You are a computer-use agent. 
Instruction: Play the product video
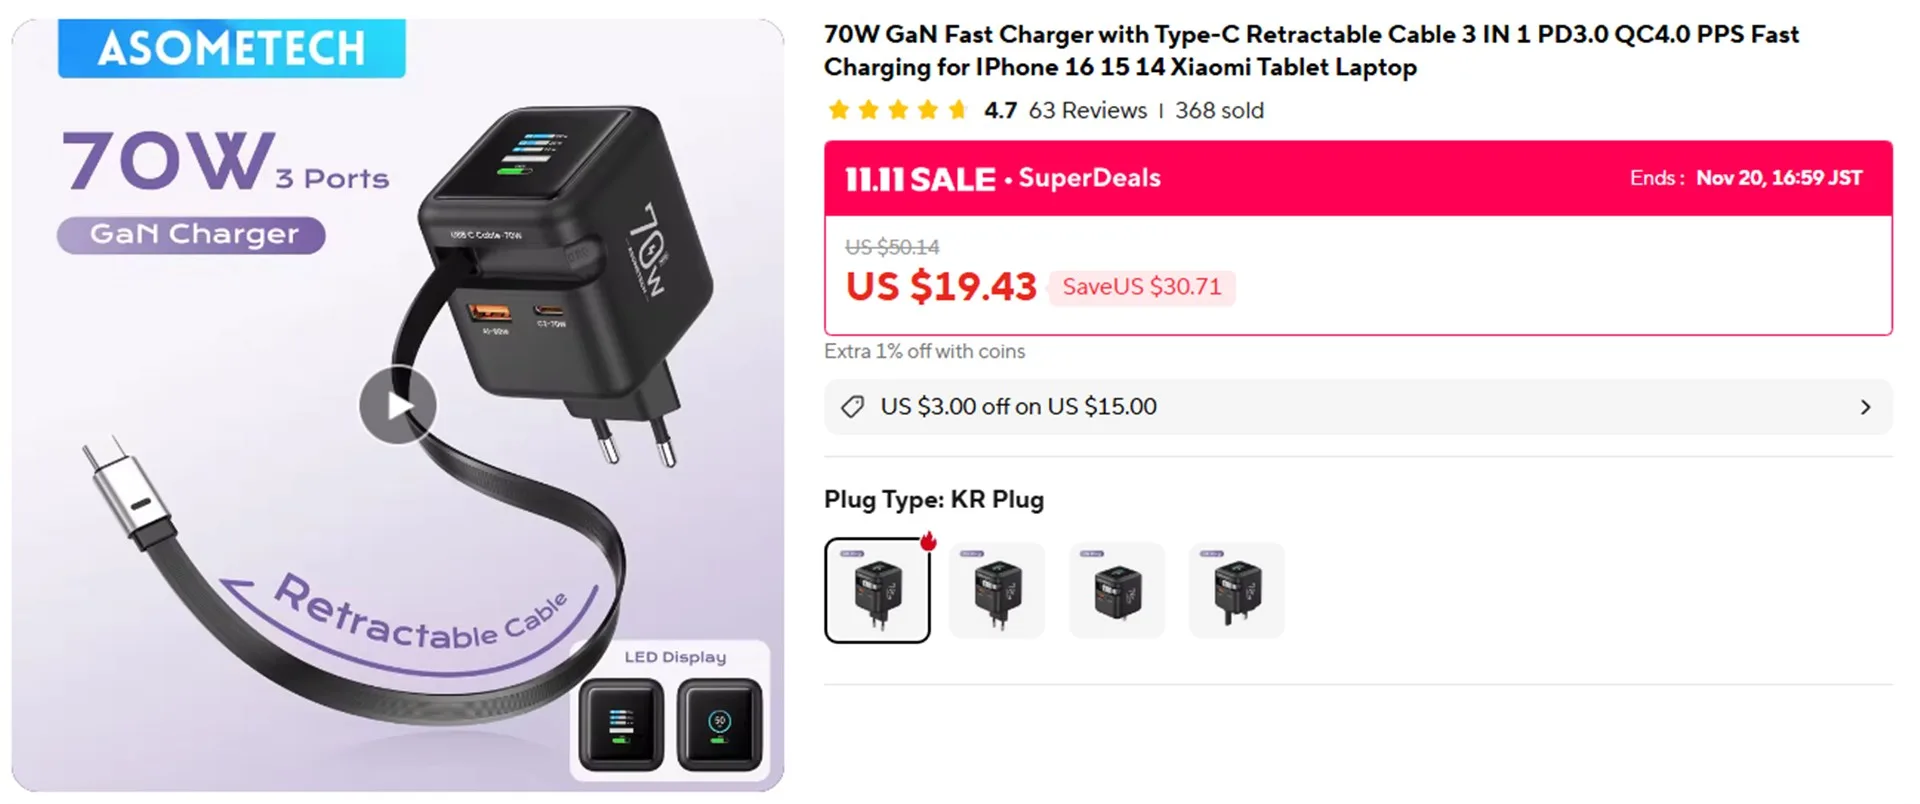[x=398, y=405]
